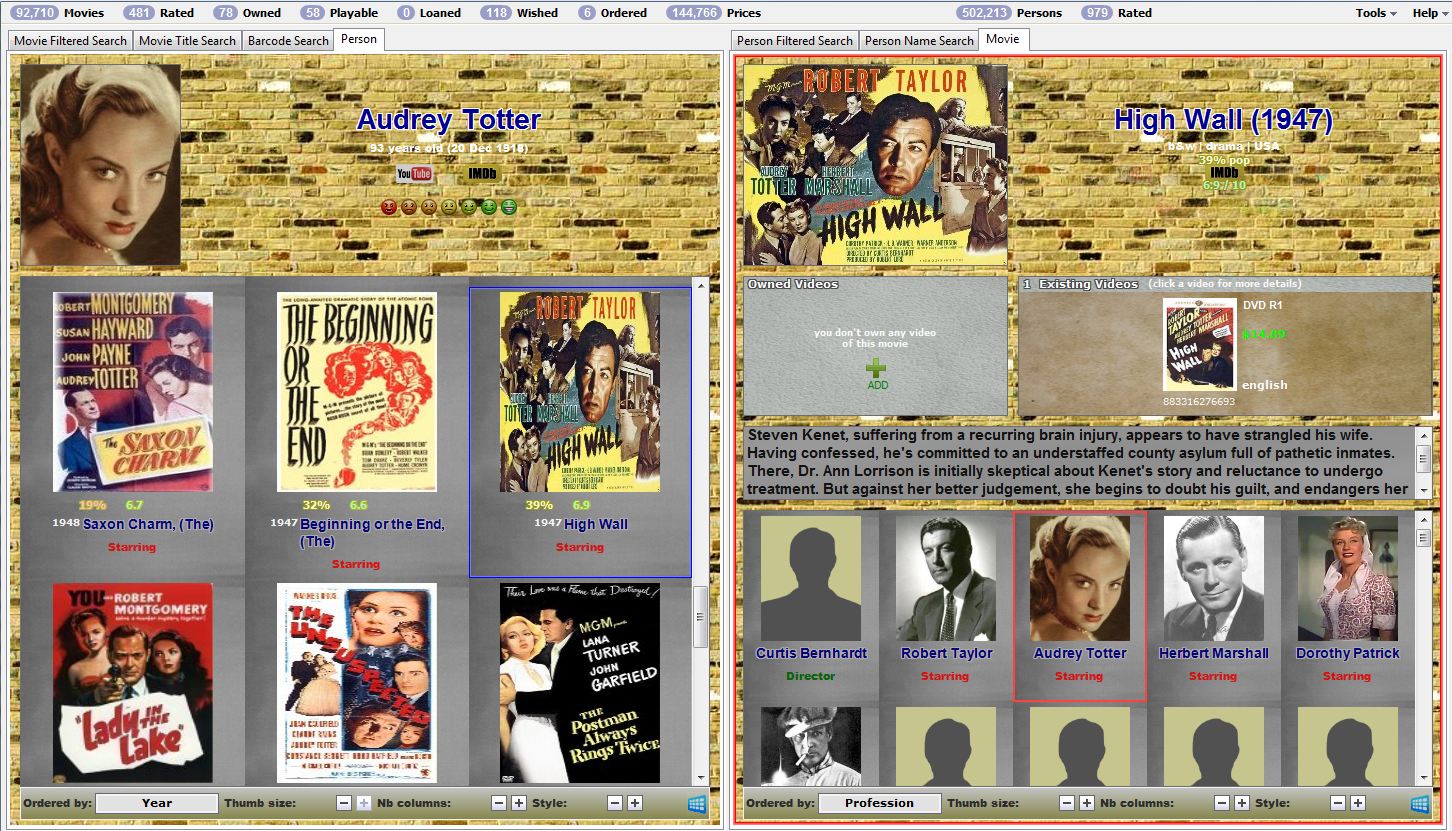Open the Robert Taylor cast link
Image resolution: width=1452 pixels, height=831 pixels.
coord(946,653)
